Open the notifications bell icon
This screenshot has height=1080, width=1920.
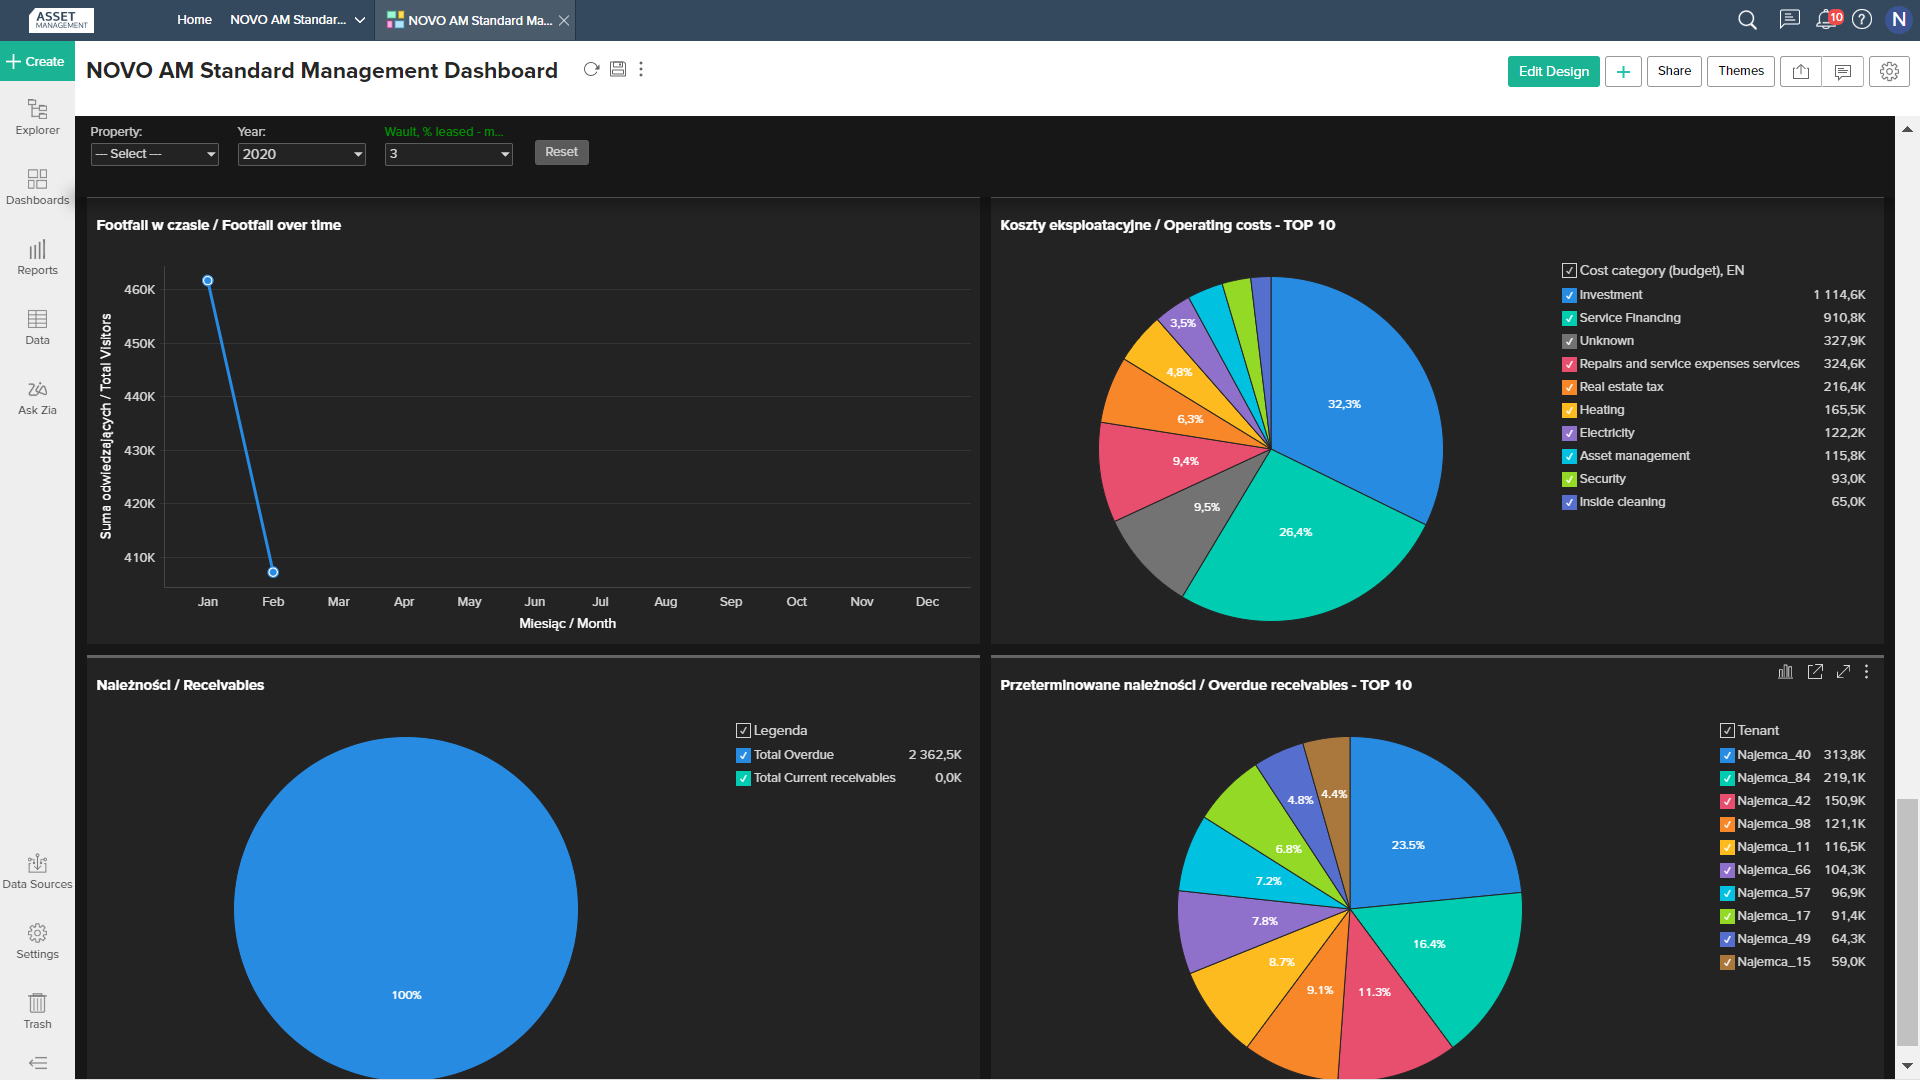1826,19
